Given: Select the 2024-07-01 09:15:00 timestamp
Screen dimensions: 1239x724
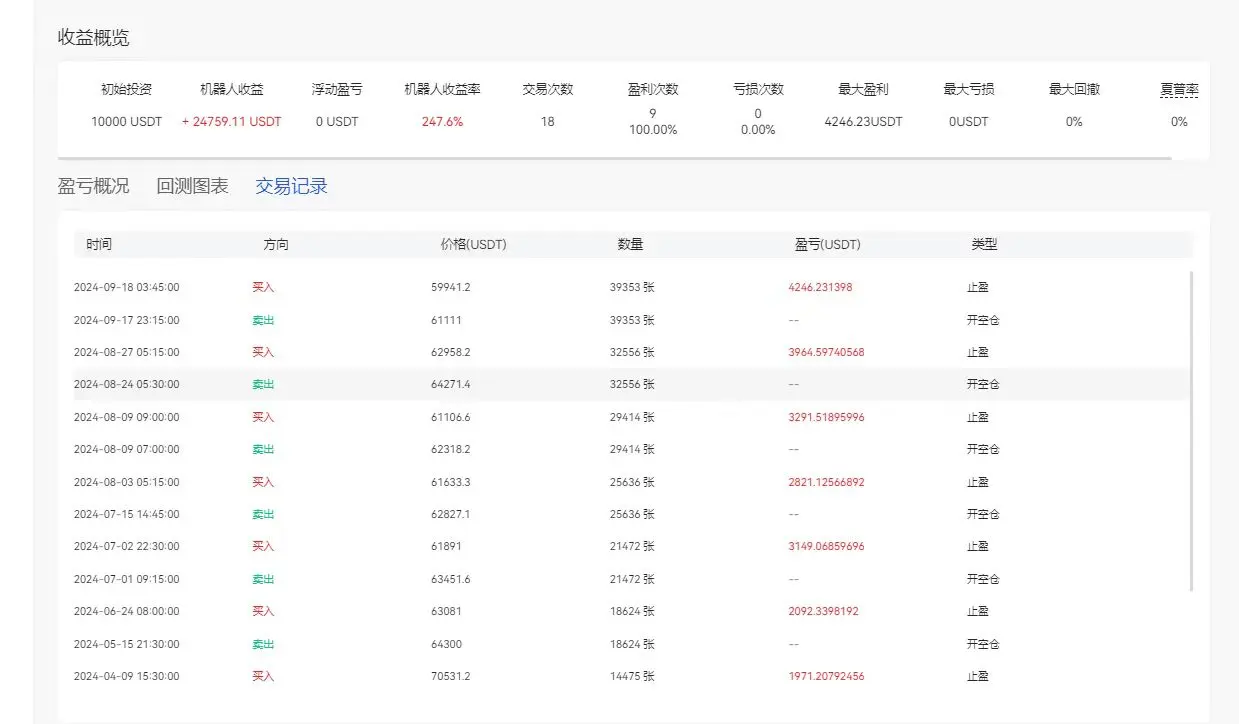Looking at the screenshot, I should click(127, 579).
